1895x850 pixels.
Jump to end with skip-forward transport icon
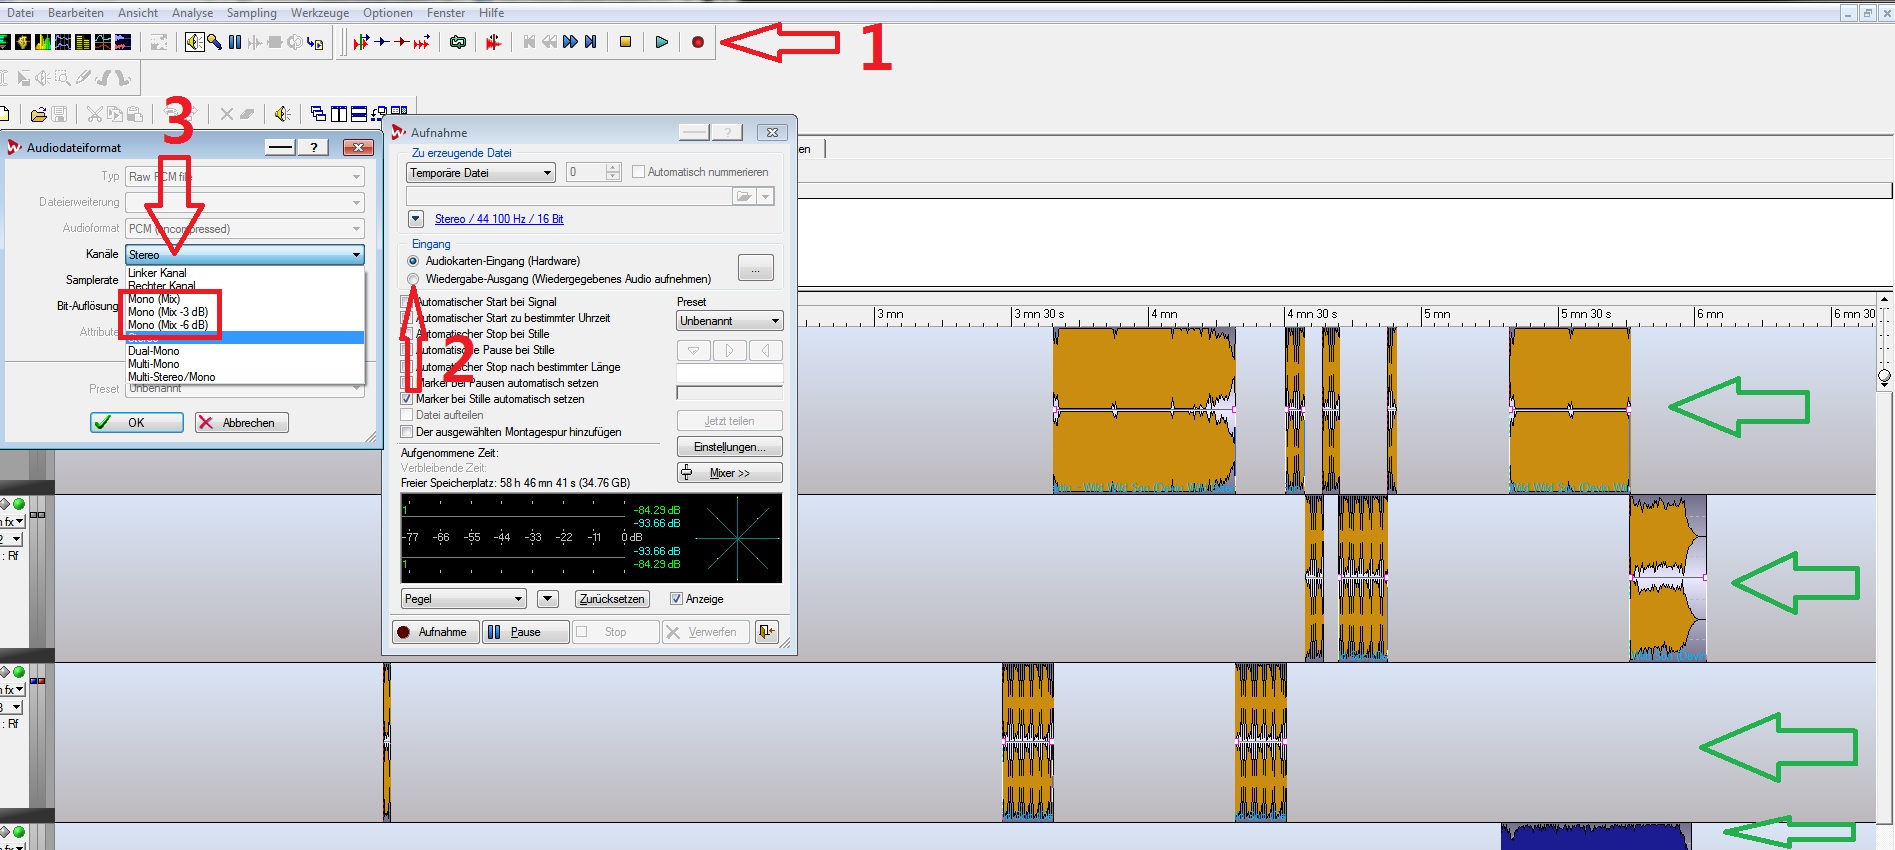pyautogui.click(x=591, y=42)
